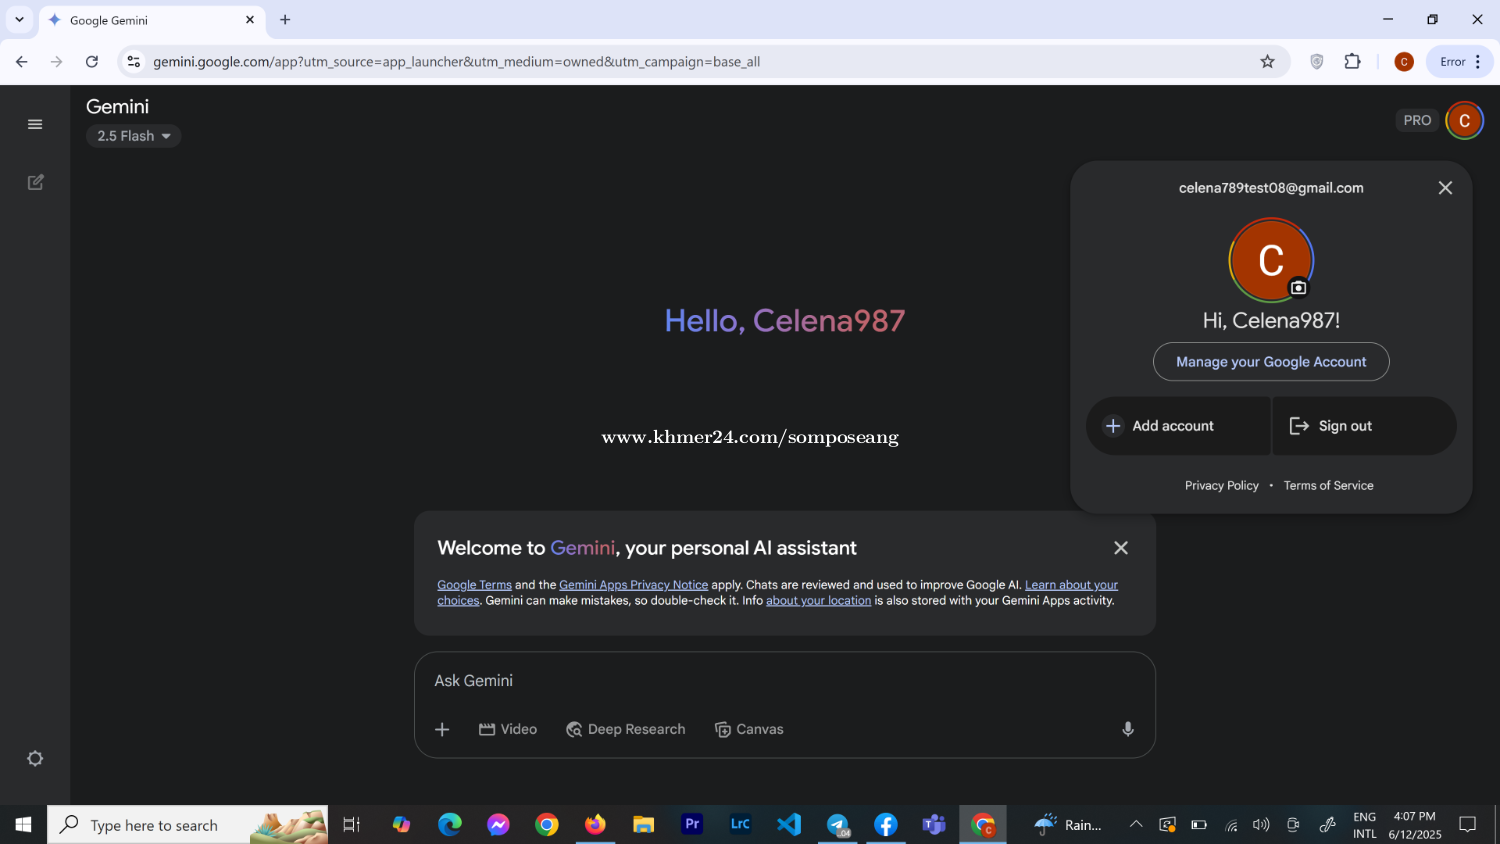Launch Lightroom Classic from taskbar
Viewport: 1500px width, 844px height.
[x=740, y=825]
